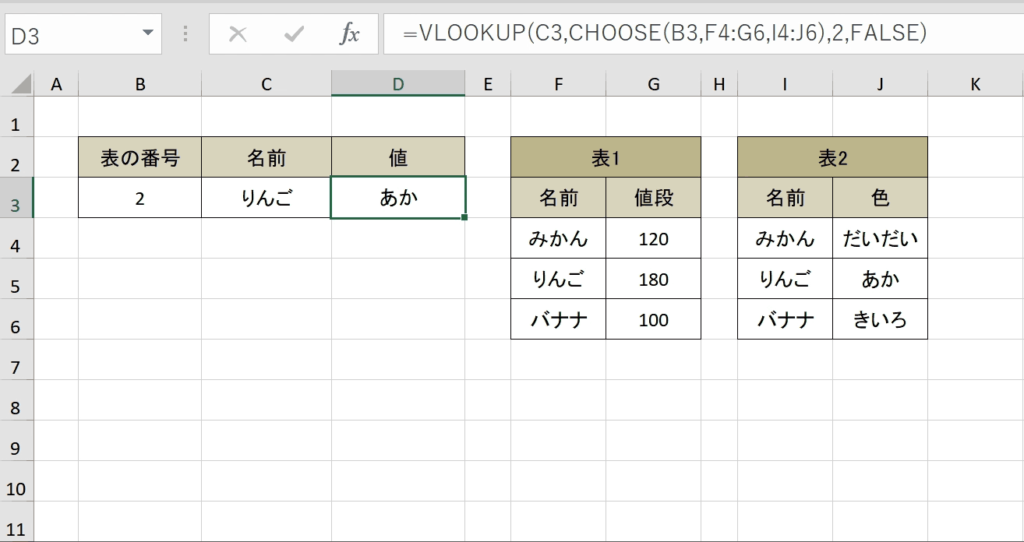Click the 表の番号 header cell
This screenshot has width=1024, height=542.
[x=140, y=157]
